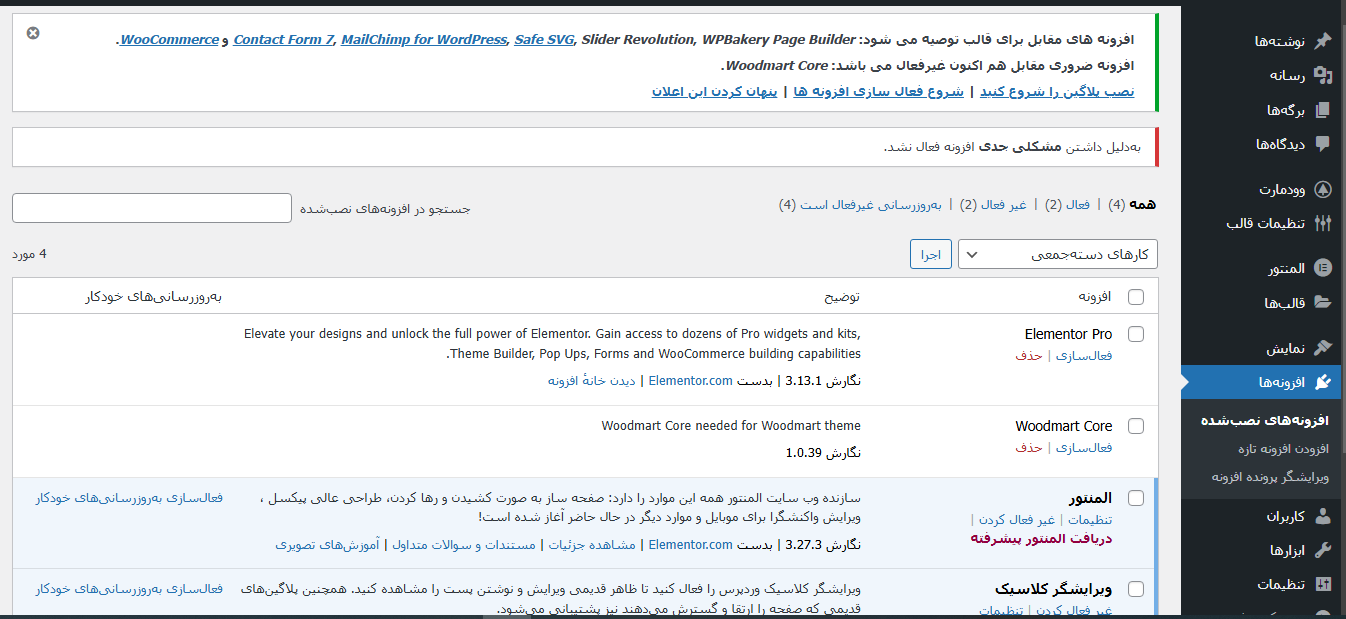The height and width of the screenshot is (619, 1346).
Task: Click دیدن خانهٔ افزونه link
Action: pos(592,380)
